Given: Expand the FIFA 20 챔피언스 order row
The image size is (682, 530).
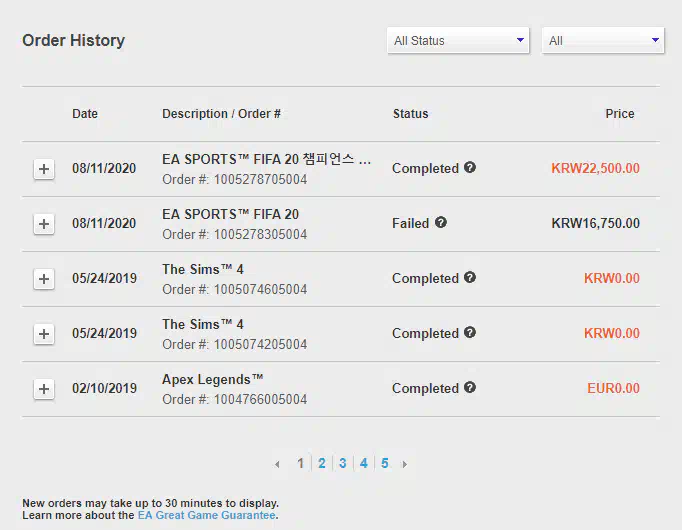Looking at the screenshot, I should [x=44, y=169].
